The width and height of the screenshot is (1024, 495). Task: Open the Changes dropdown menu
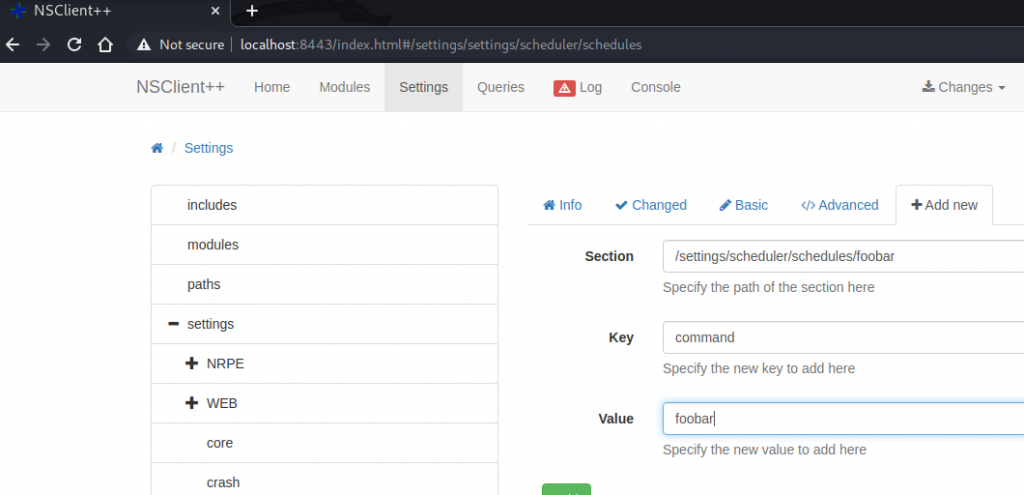pyautogui.click(x=963, y=87)
